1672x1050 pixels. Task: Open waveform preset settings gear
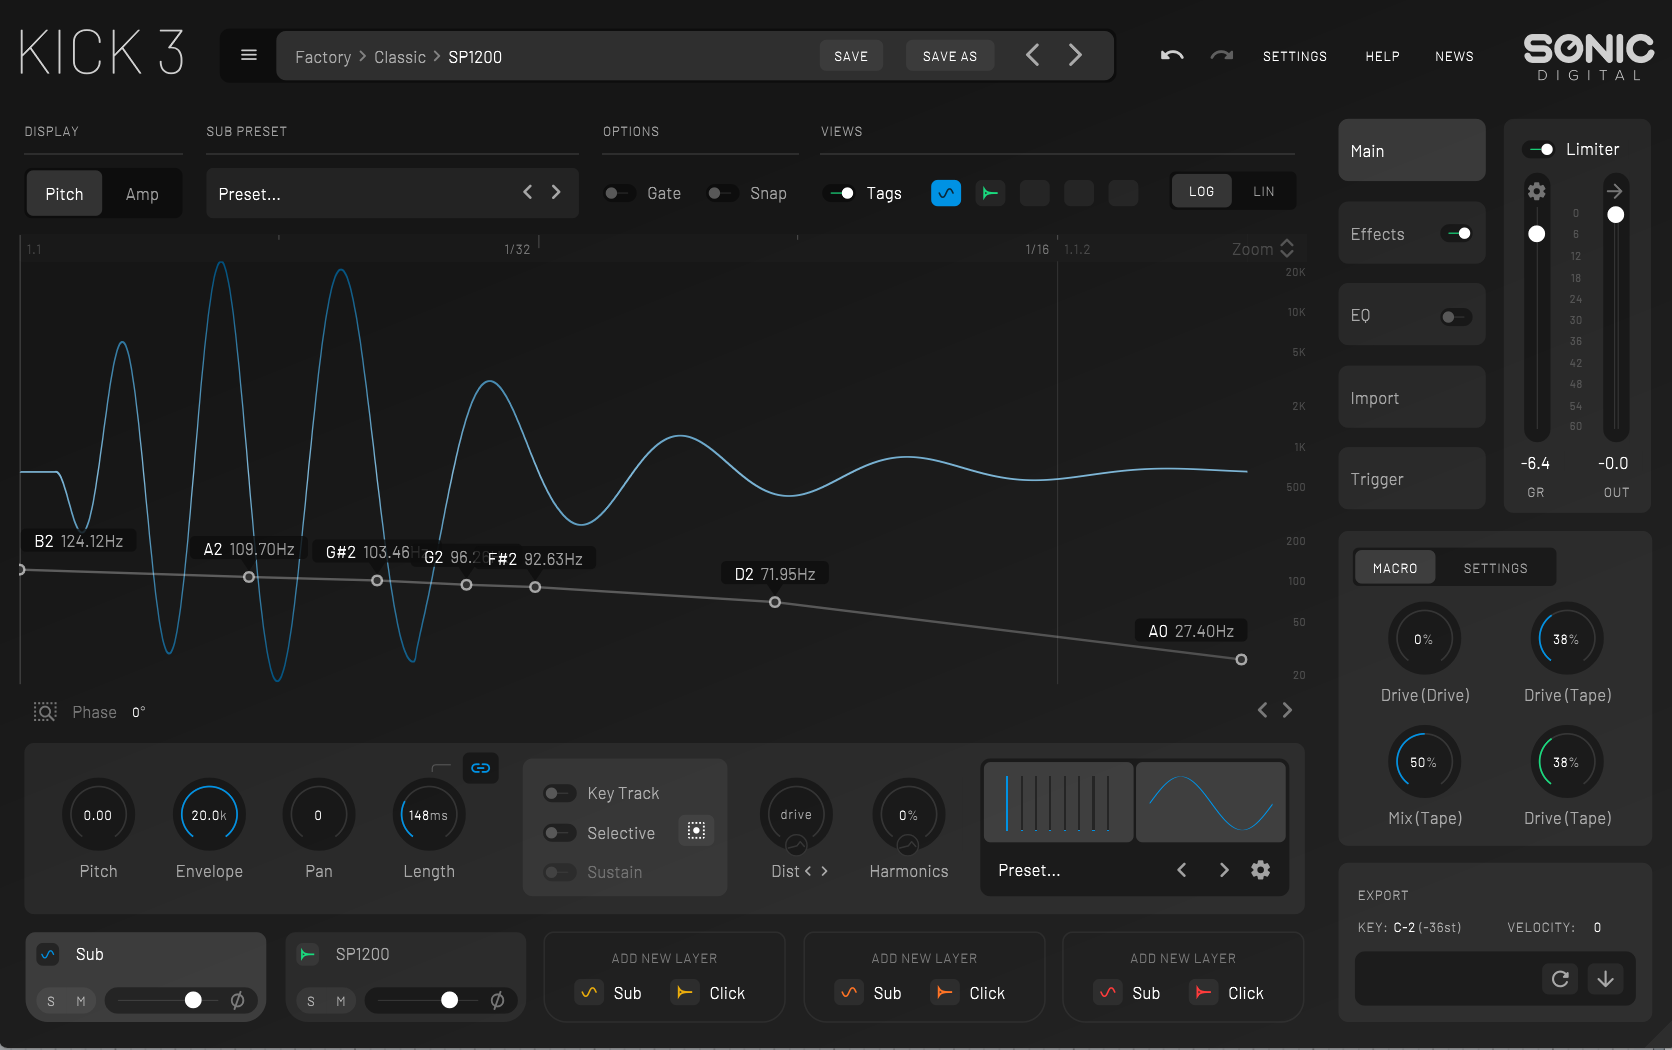[x=1261, y=870]
